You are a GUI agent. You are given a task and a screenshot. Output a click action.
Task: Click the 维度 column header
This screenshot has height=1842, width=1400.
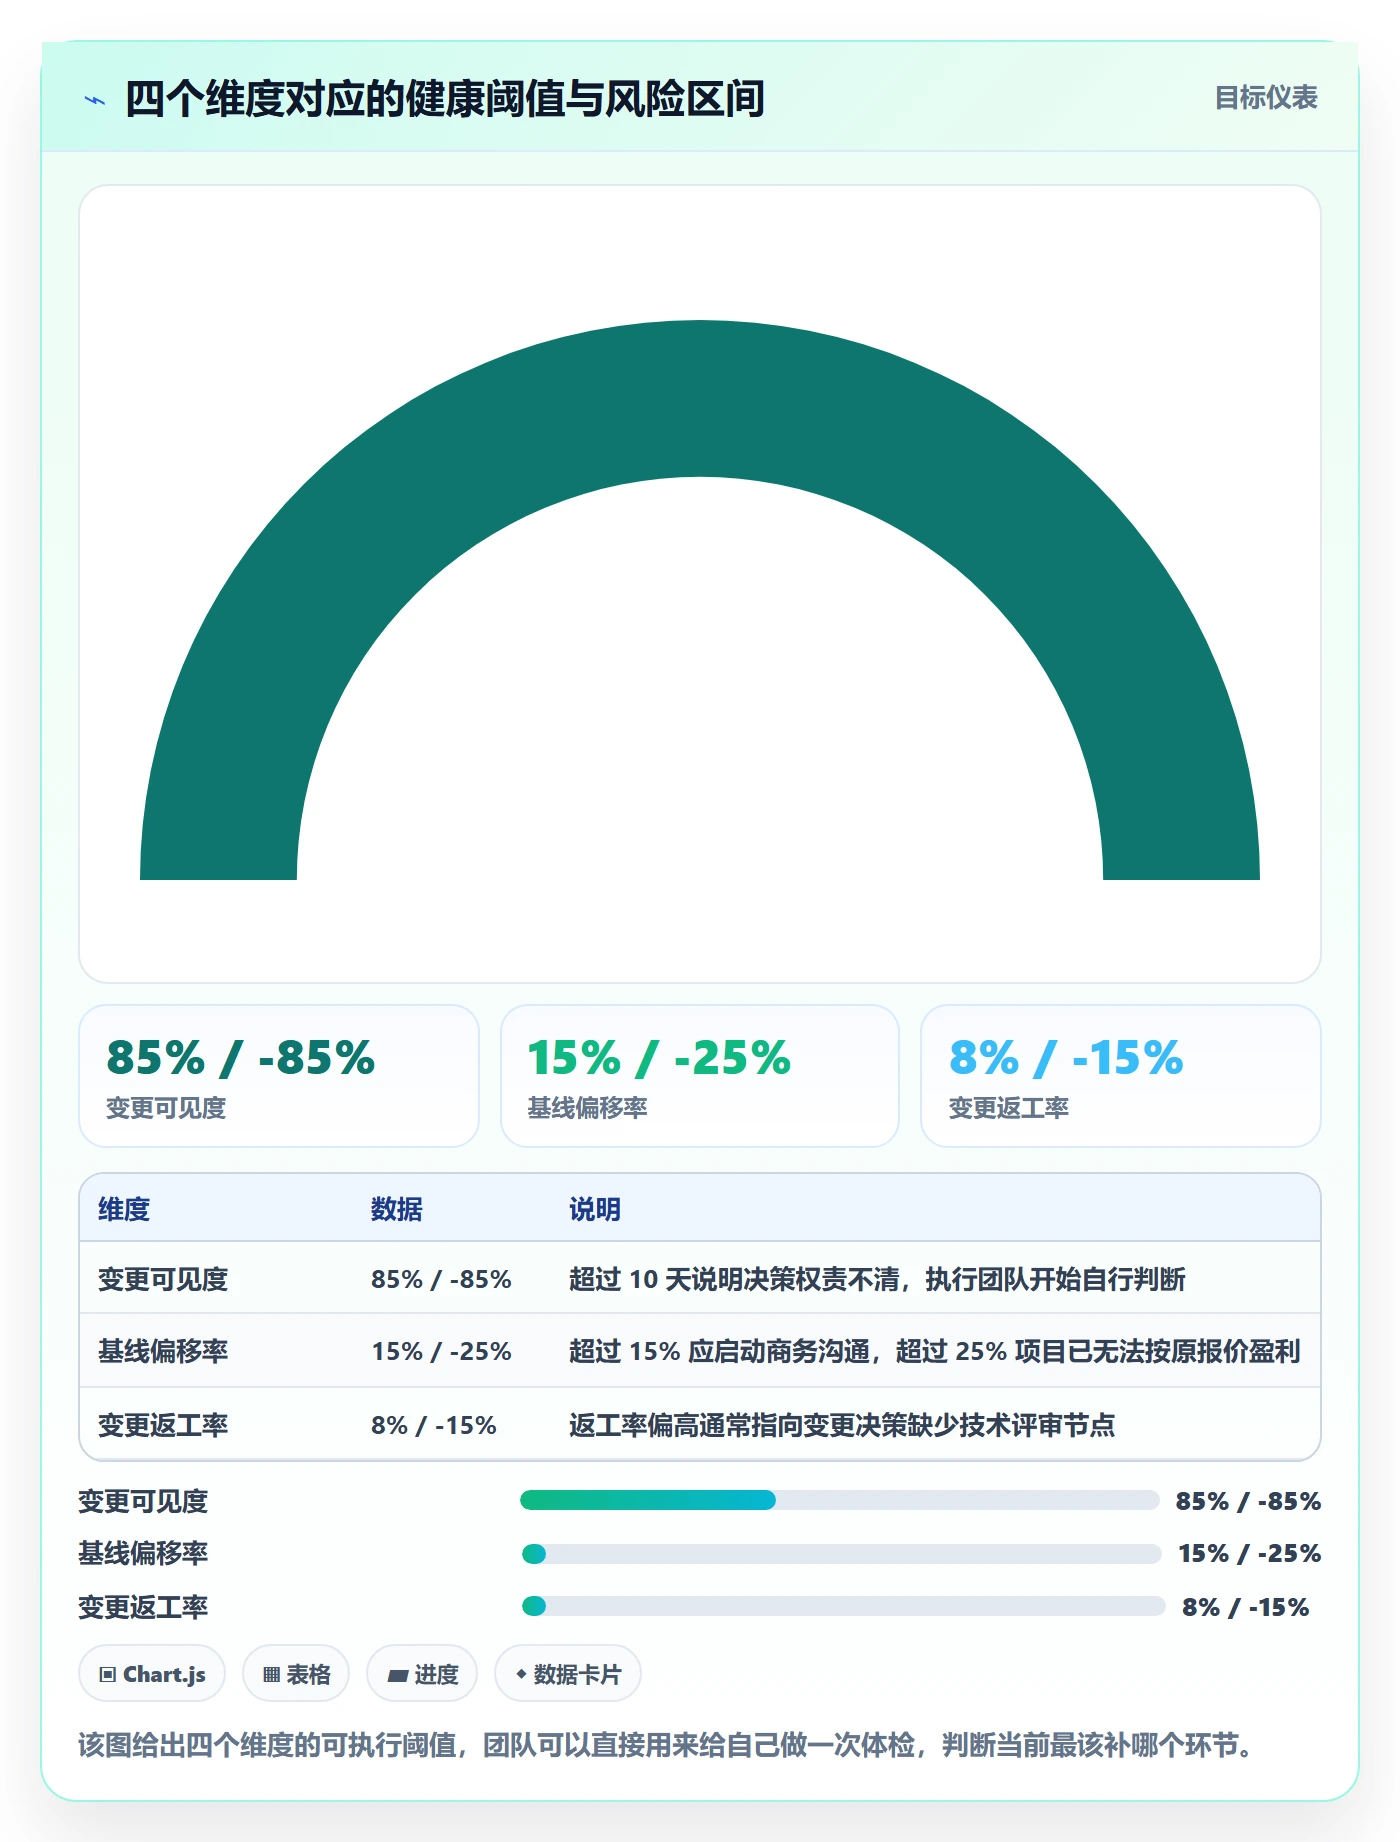click(124, 1209)
